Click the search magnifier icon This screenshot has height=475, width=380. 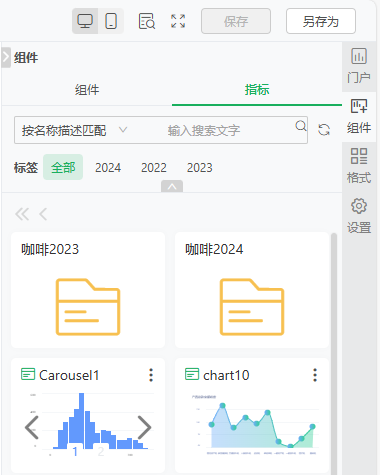301,126
